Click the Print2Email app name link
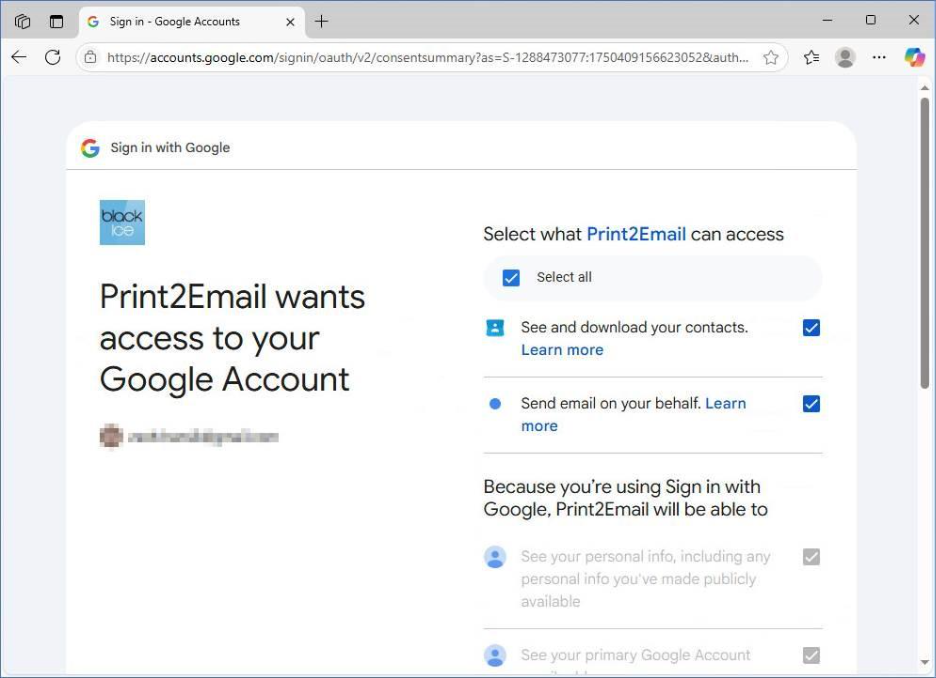Image resolution: width=936 pixels, height=678 pixels. 636,234
